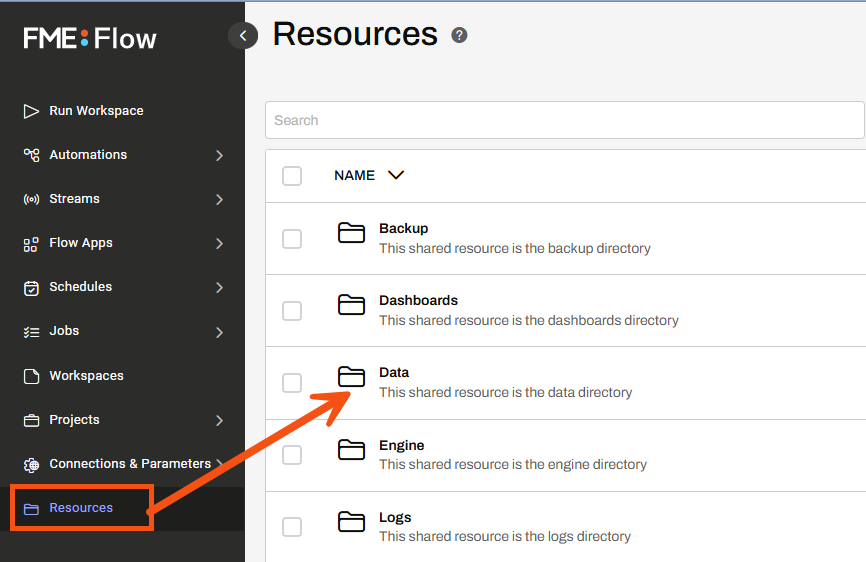Expand the Flow Apps submenu chevron
Viewport: 866px width, 562px height.
point(219,243)
